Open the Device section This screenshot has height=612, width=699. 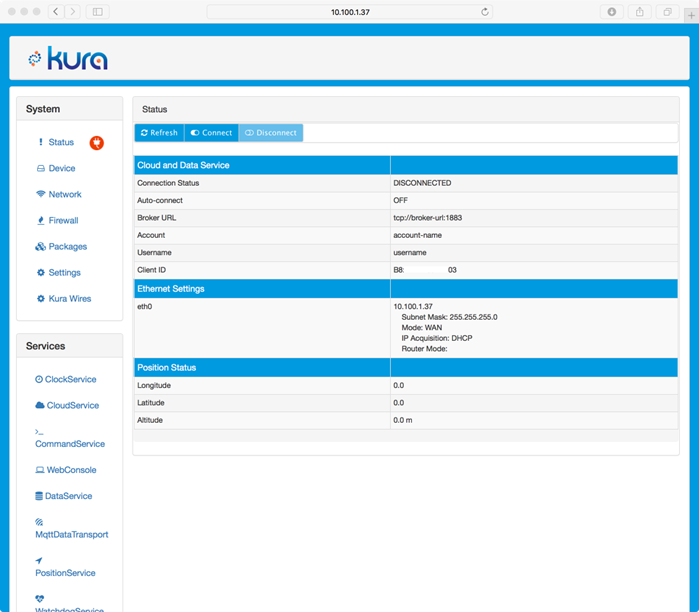point(62,168)
